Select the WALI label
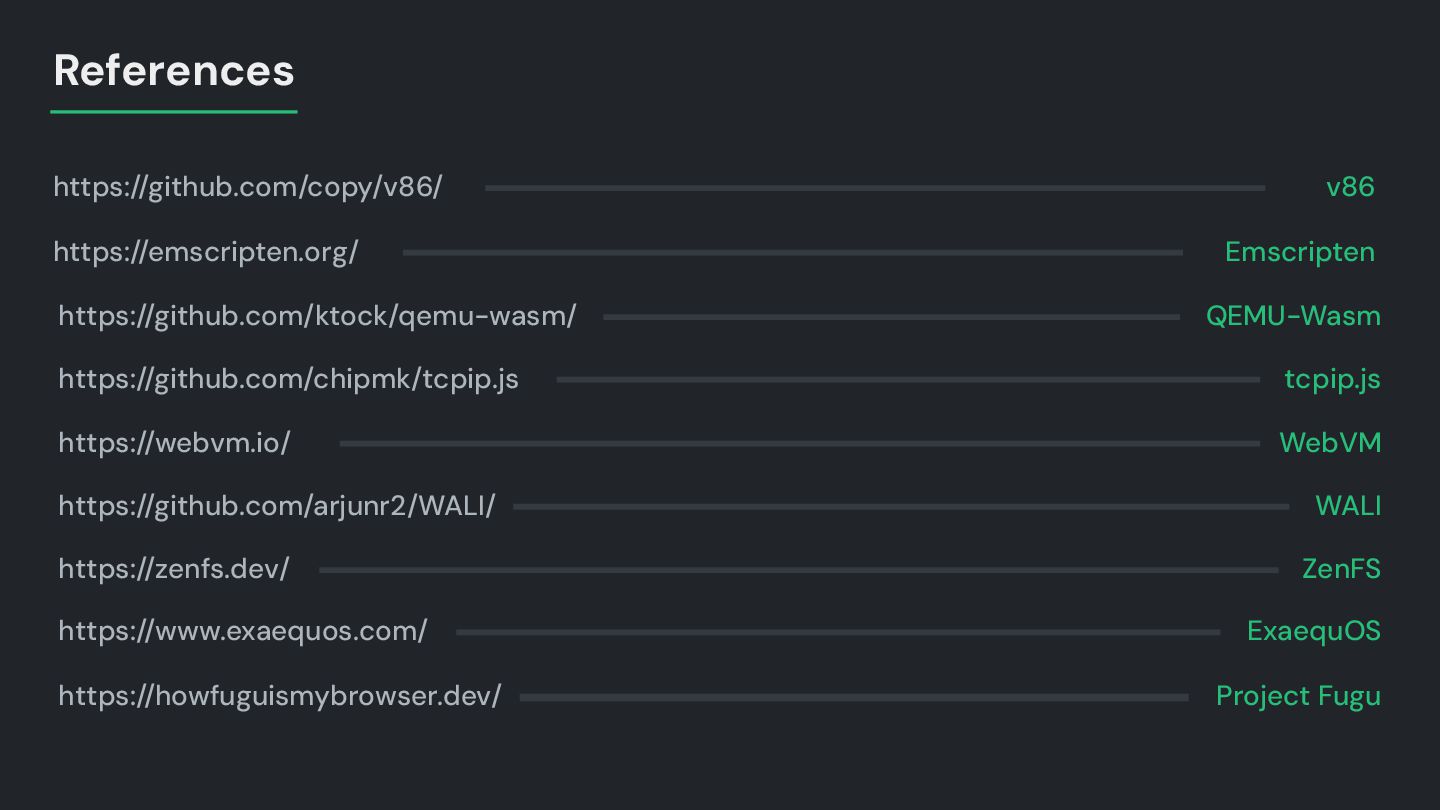The width and height of the screenshot is (1440, 810). click(1348, 506)
